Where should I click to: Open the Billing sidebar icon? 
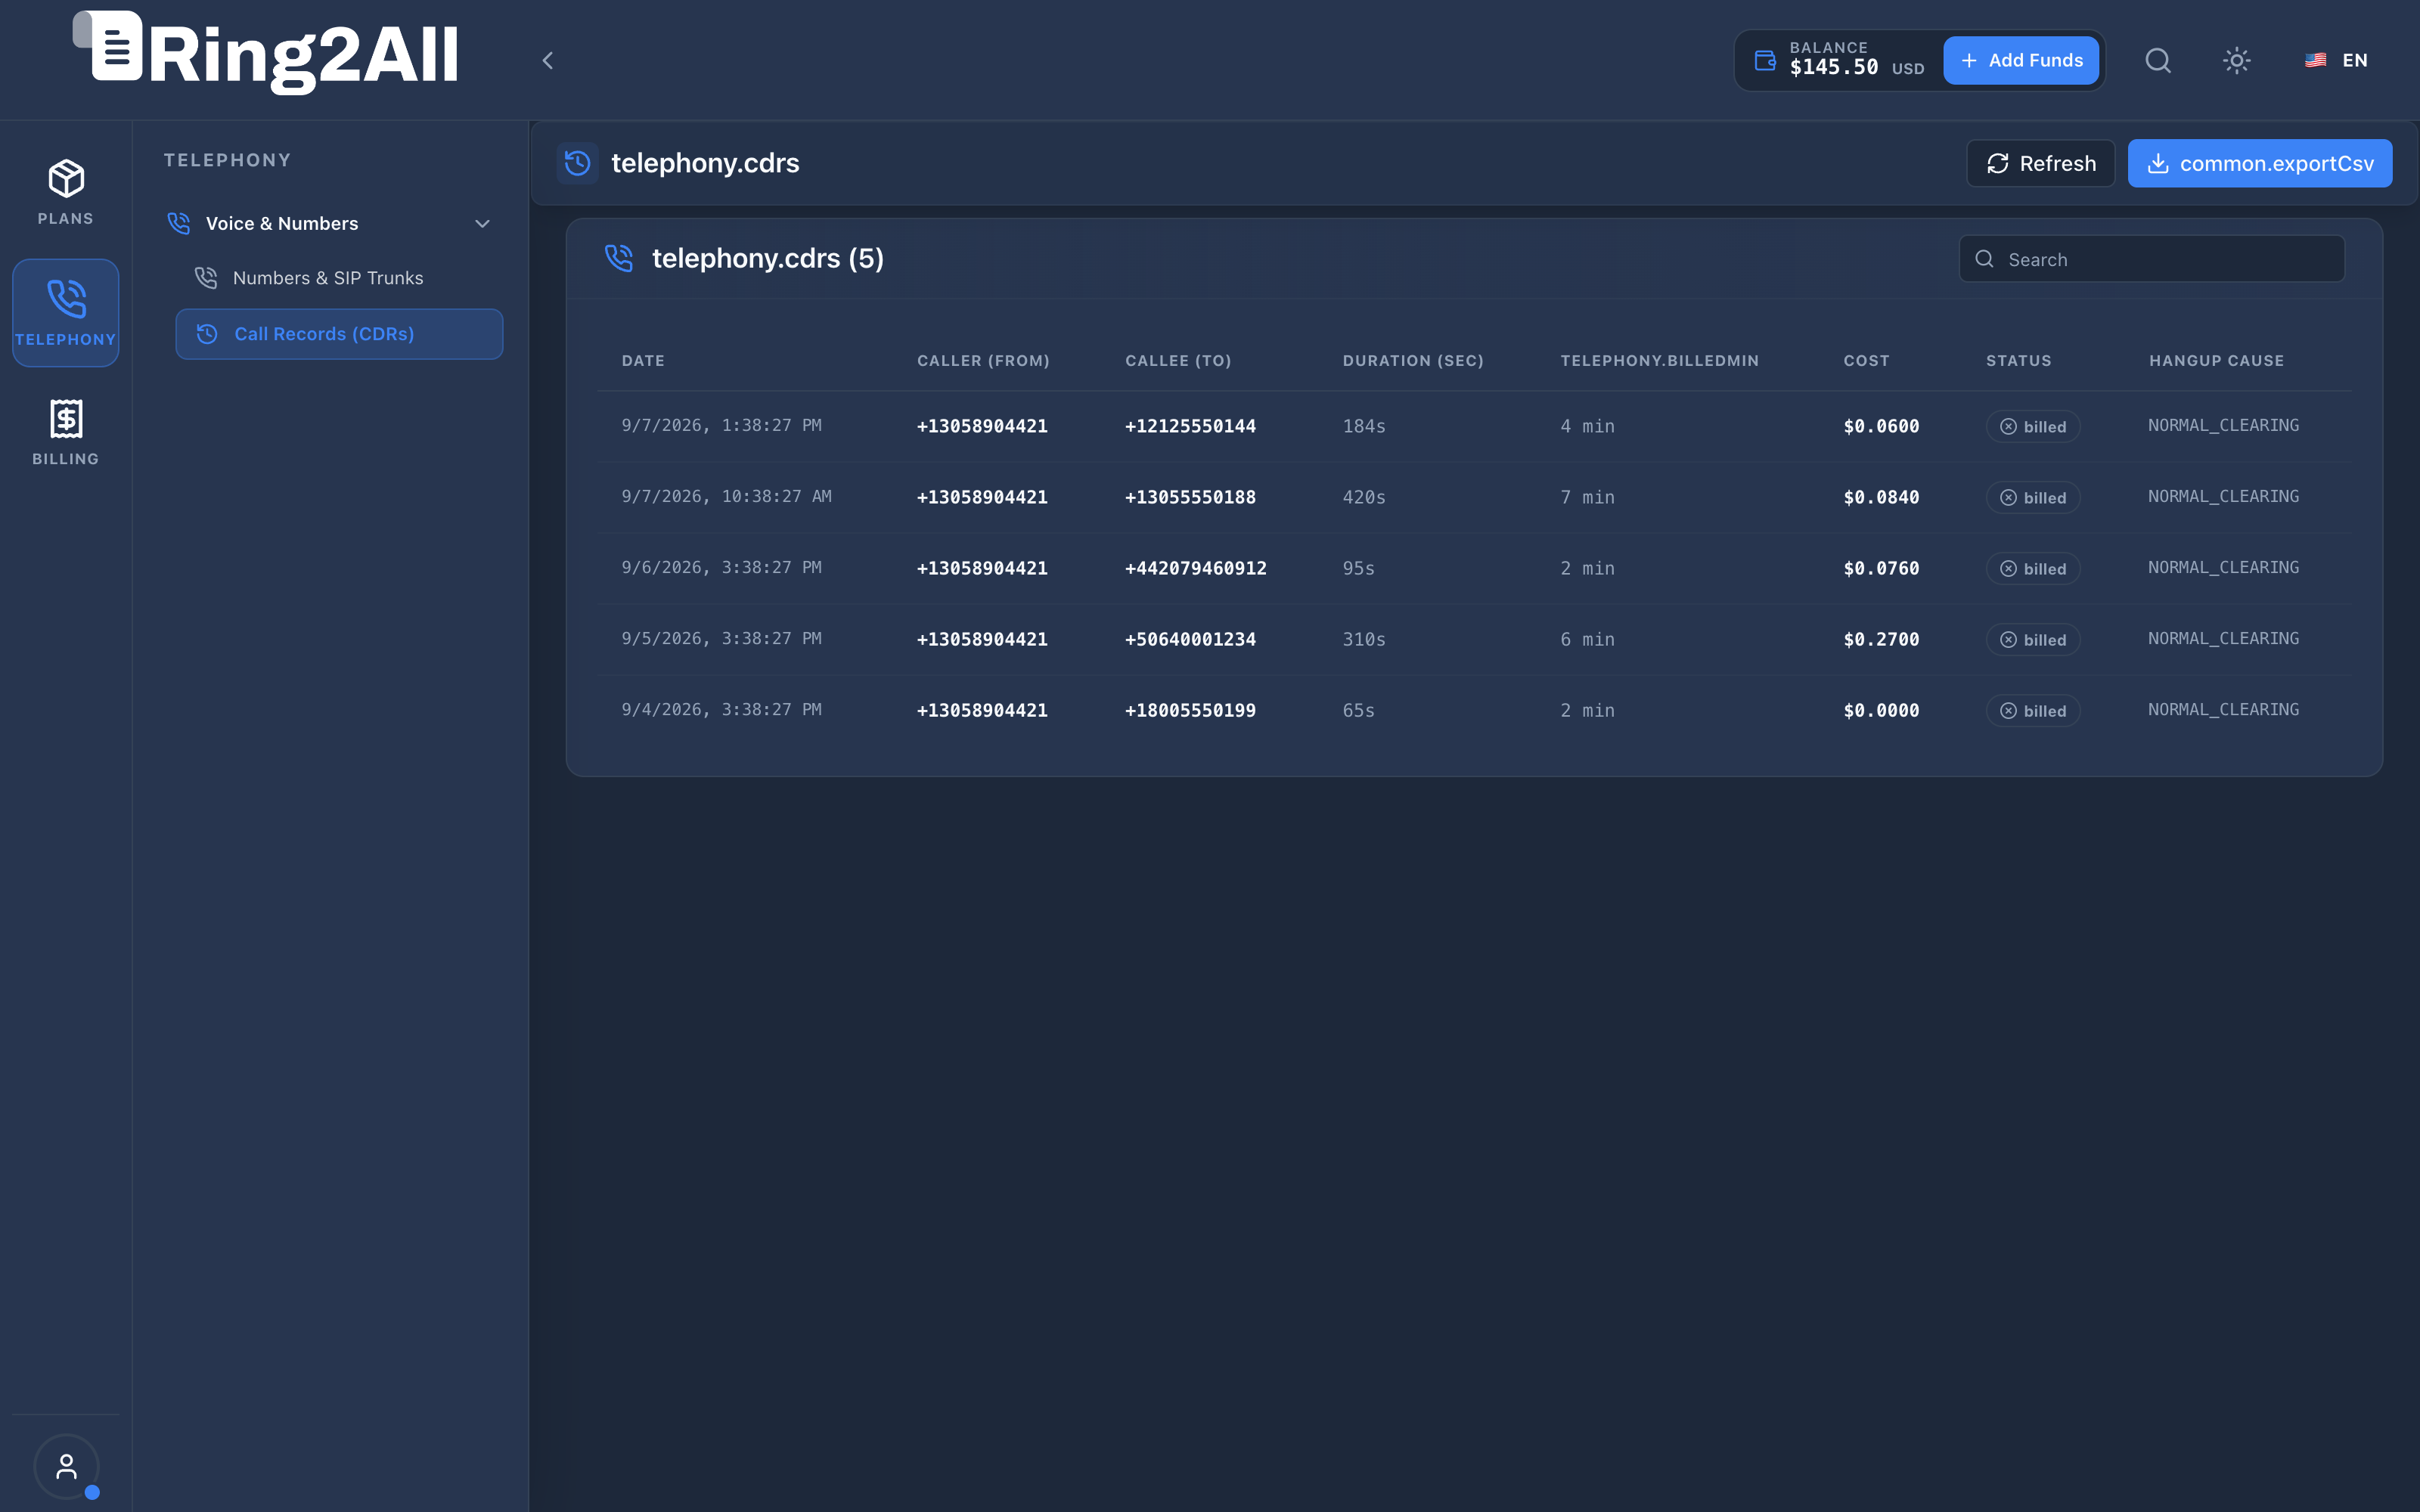point(66,432)
